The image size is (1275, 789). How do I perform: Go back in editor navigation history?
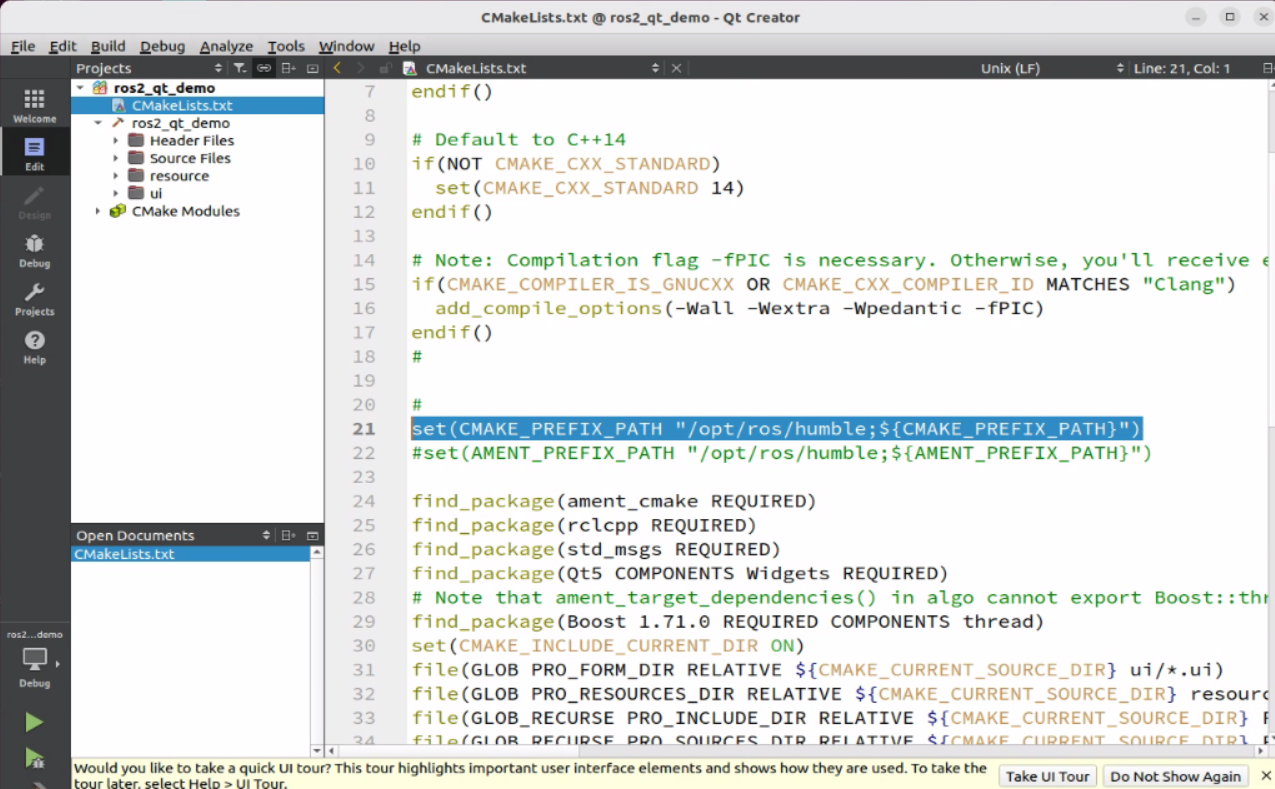coord(337,68)
